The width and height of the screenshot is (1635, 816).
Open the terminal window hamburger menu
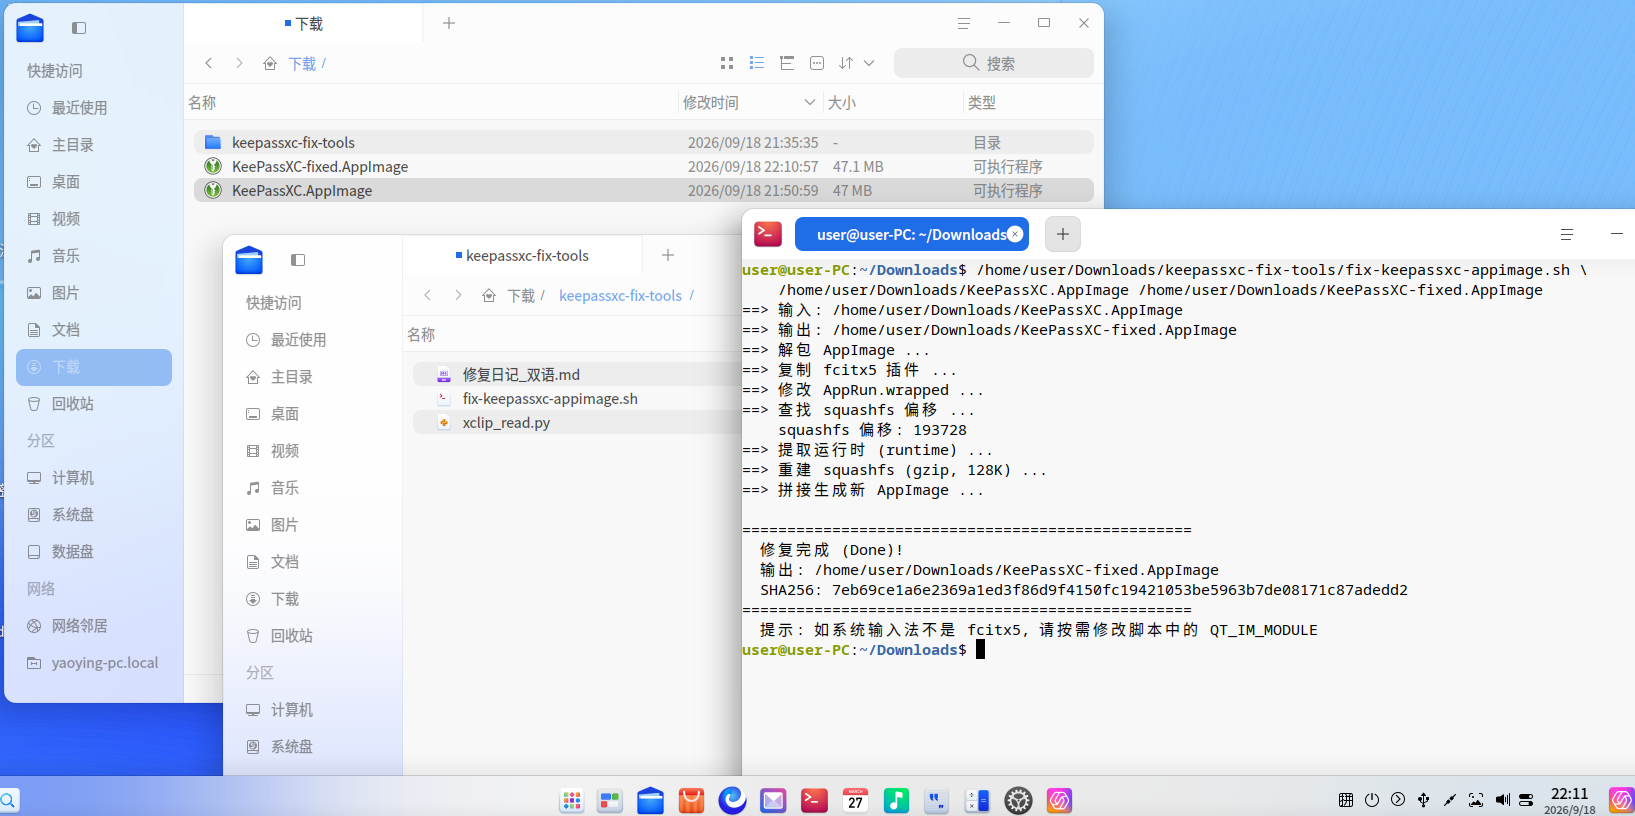1567,234
